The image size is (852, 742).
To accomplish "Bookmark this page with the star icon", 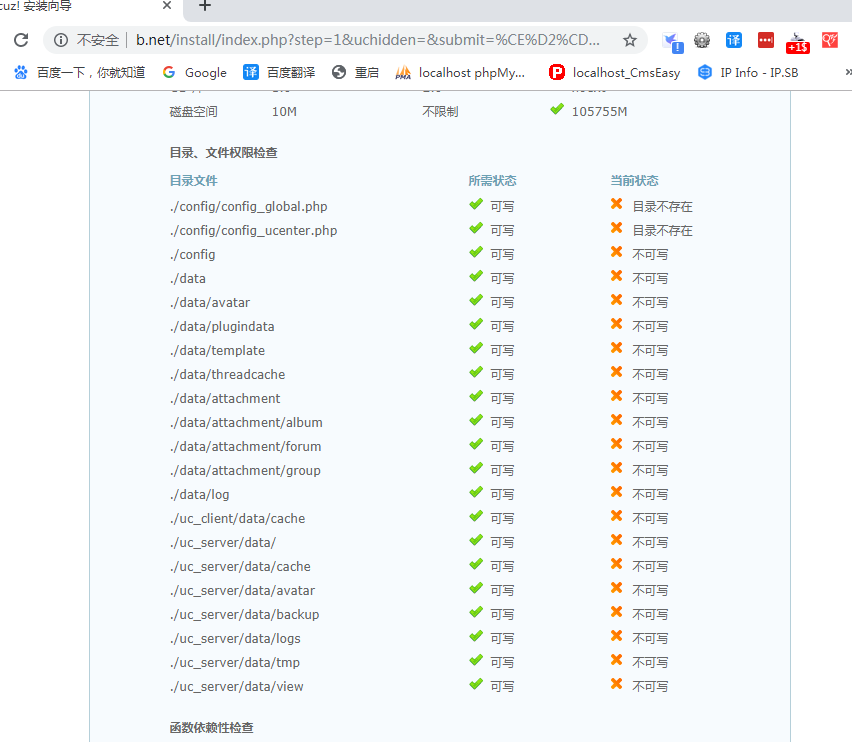I will 629,41.
